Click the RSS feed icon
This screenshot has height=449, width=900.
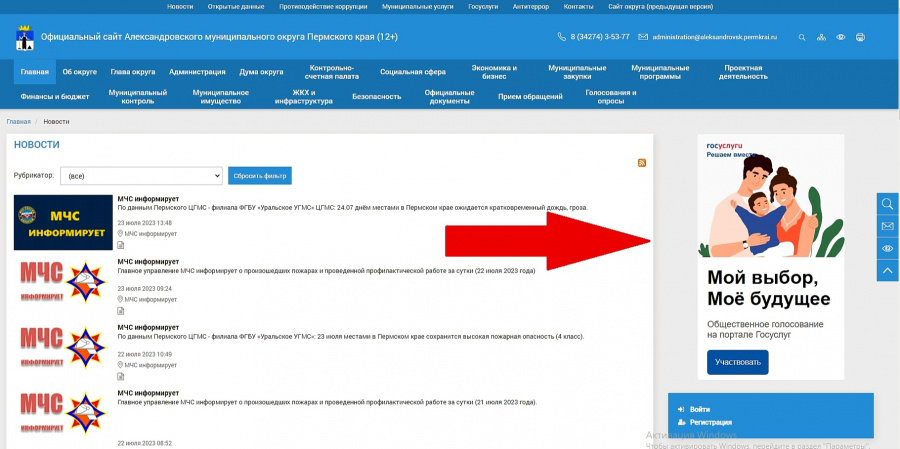pyautogui.click(x=642, y=163)
